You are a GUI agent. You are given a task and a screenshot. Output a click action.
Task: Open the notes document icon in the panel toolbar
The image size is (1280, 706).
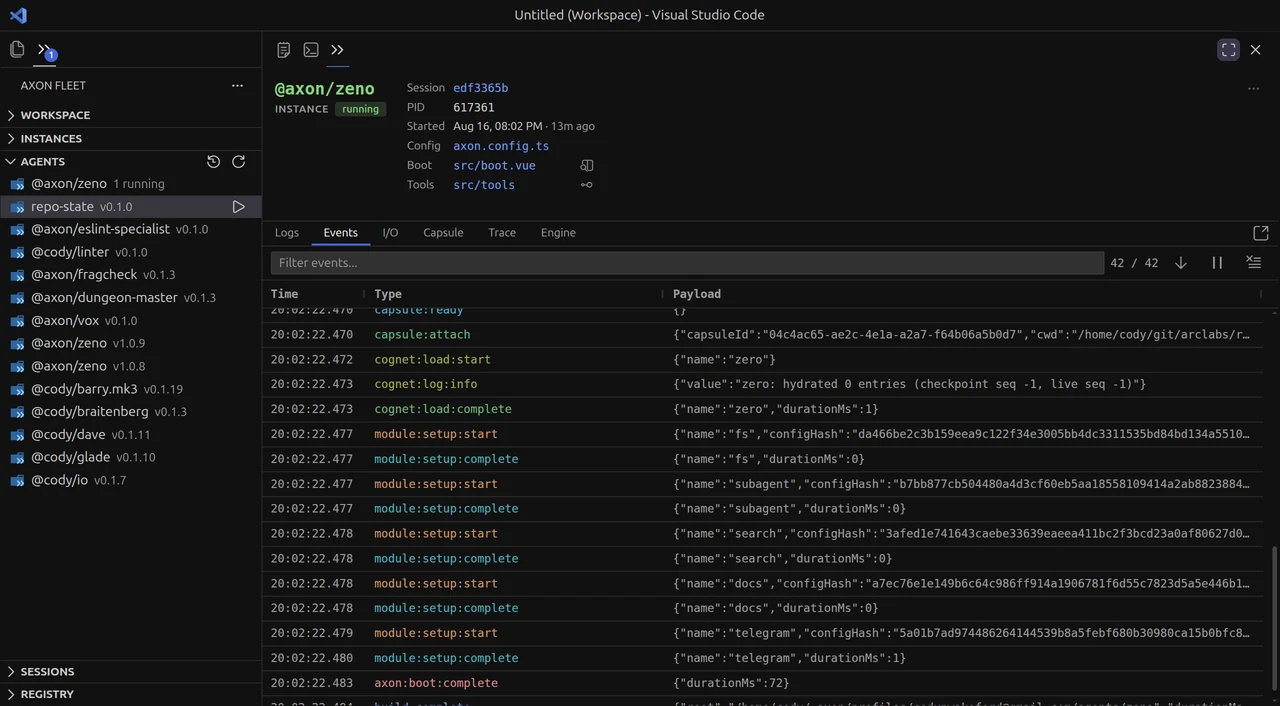(284, 49)
